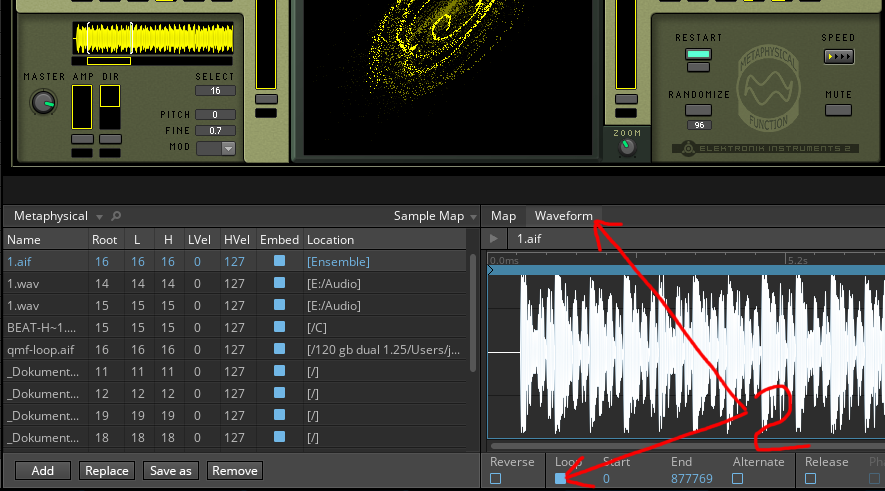The width and height of the screenshot is (885, 491).
Task: Click the yellow loop range bar under waveform
Action: point(109,61)
